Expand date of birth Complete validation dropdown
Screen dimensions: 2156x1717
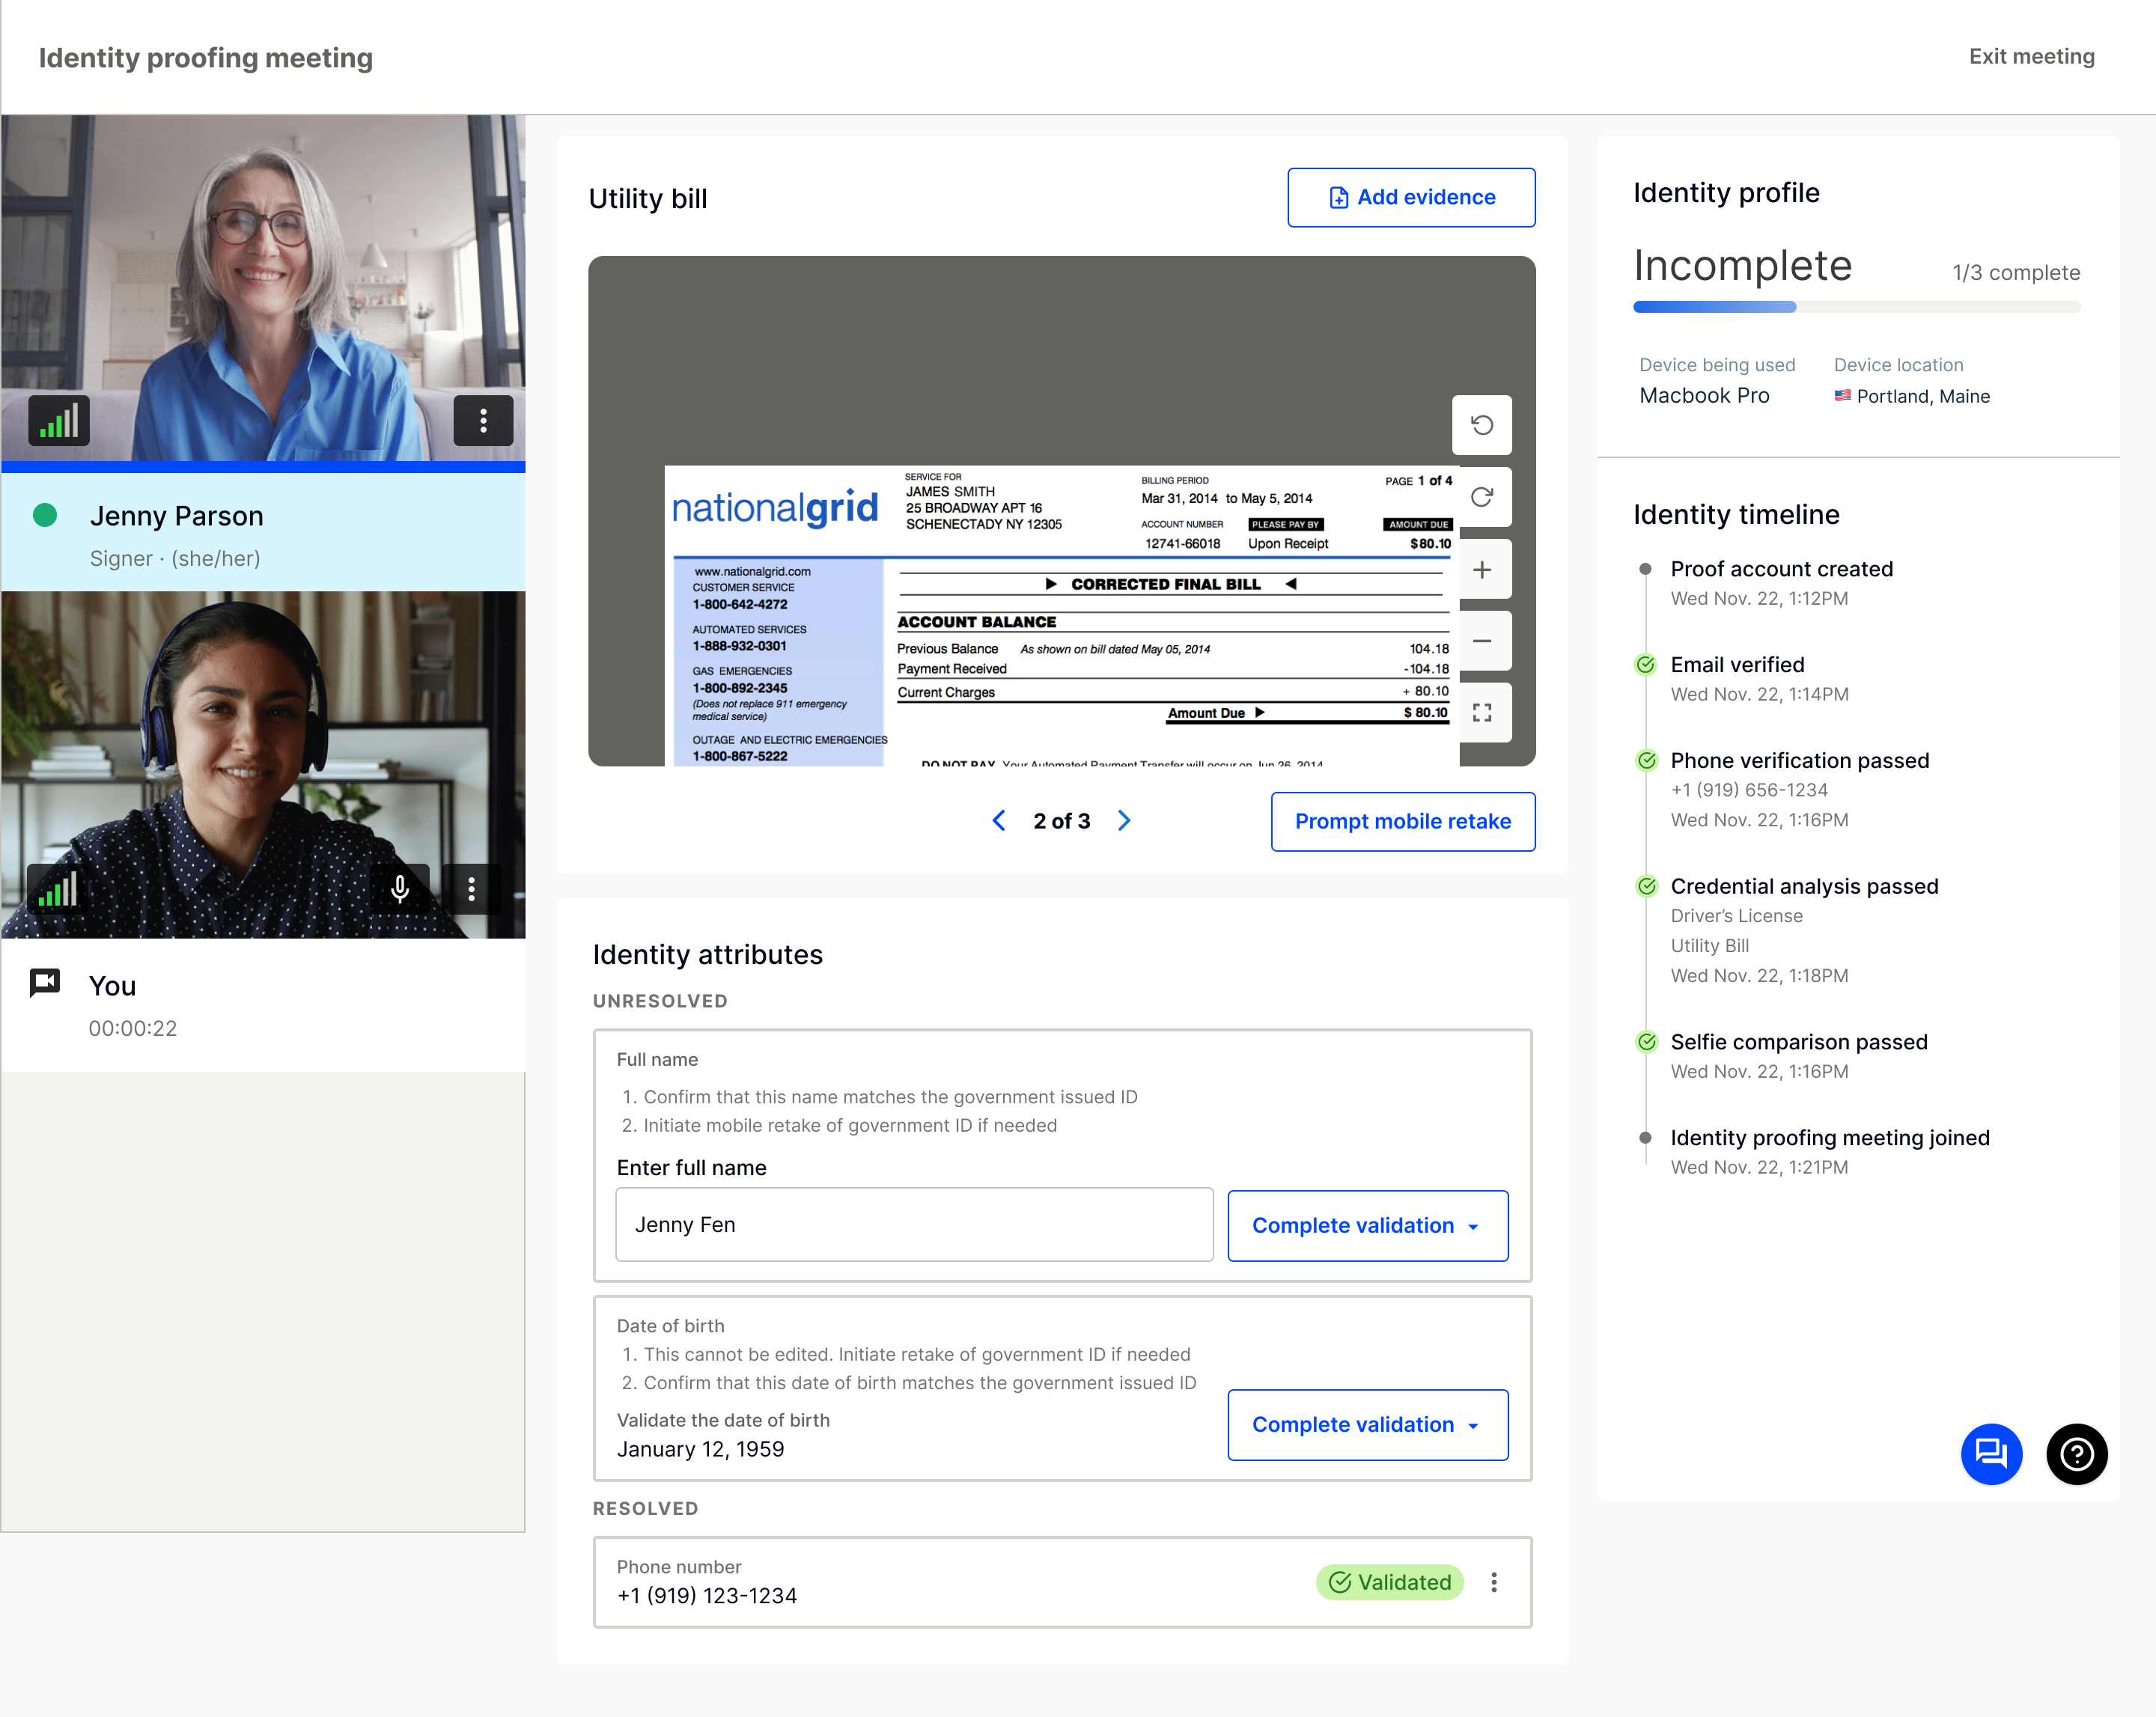point(1366,1425)
